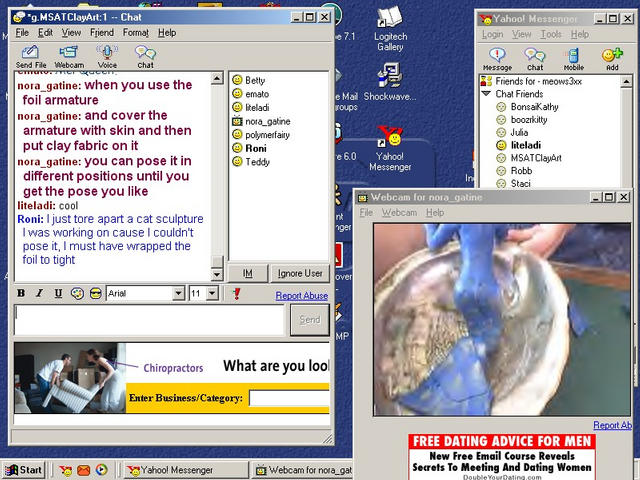The height and width of the screenshot is (480, 640).
Task: Open the text color palette icon
Action: coord(77,293)
